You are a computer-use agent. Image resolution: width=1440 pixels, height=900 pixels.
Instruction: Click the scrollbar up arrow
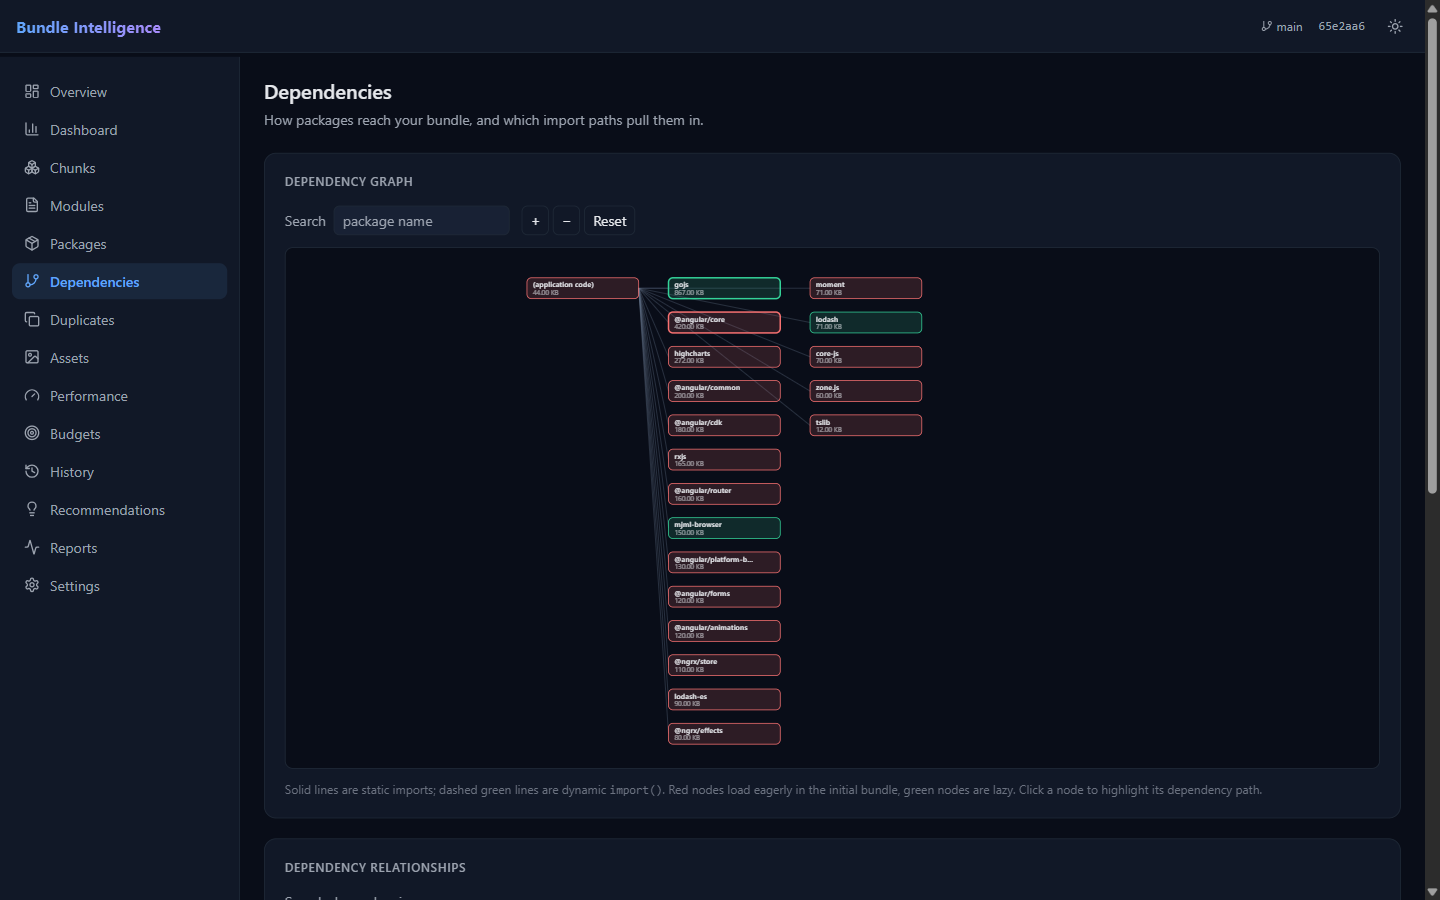click(1432, 7)
